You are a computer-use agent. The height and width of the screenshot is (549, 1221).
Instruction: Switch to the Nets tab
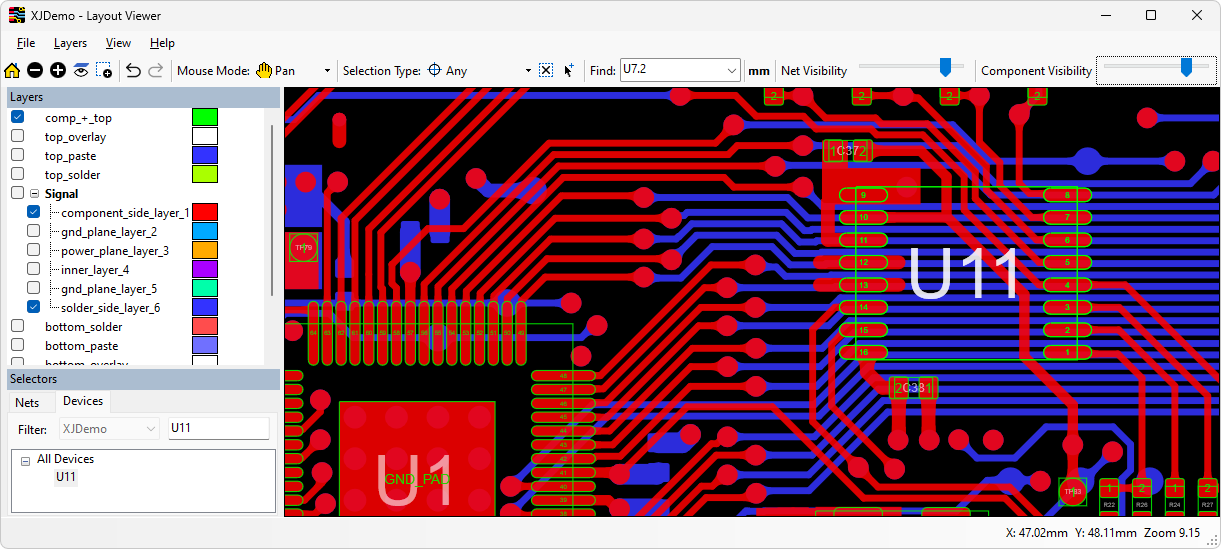click(x=28, y=402)
